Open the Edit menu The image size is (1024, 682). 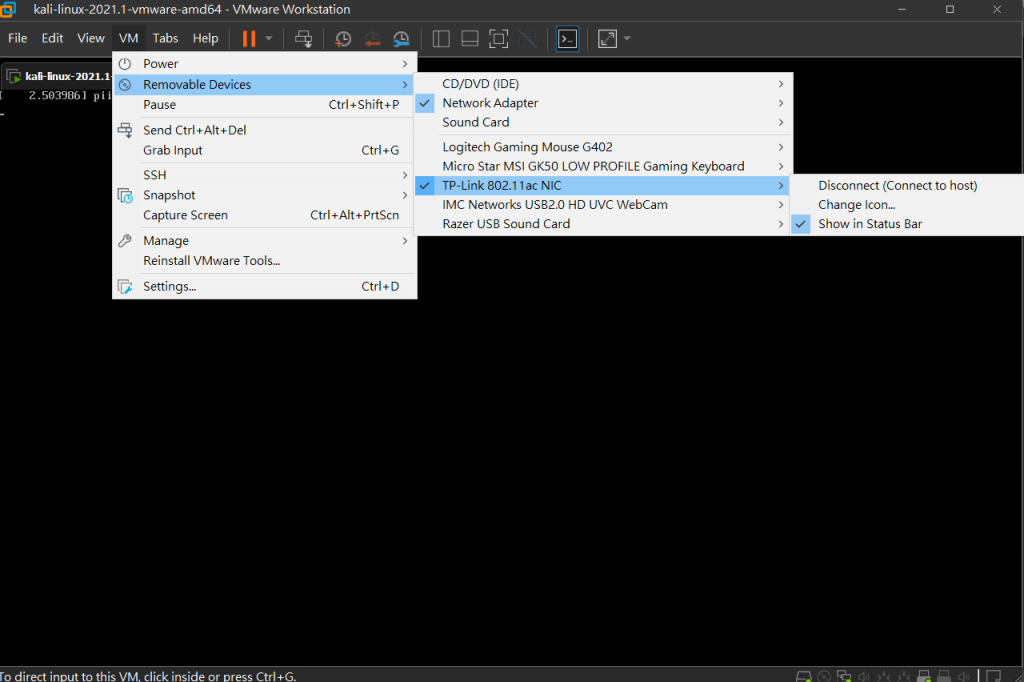[x=52, y=38]
